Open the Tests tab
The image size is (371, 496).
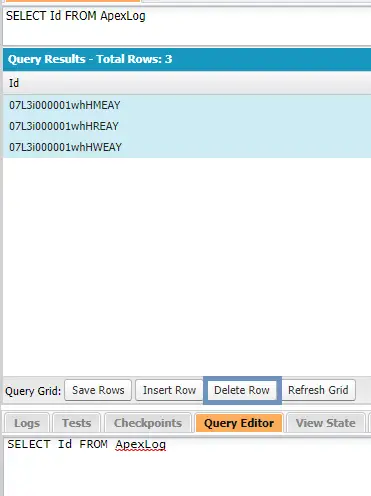[76, 423]
